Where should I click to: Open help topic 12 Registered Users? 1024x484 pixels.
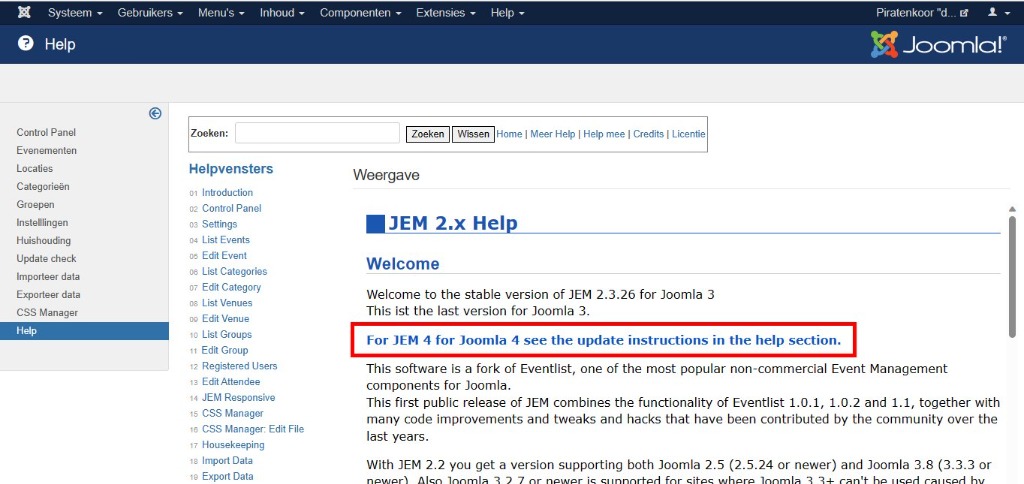(x=240, y=366)
